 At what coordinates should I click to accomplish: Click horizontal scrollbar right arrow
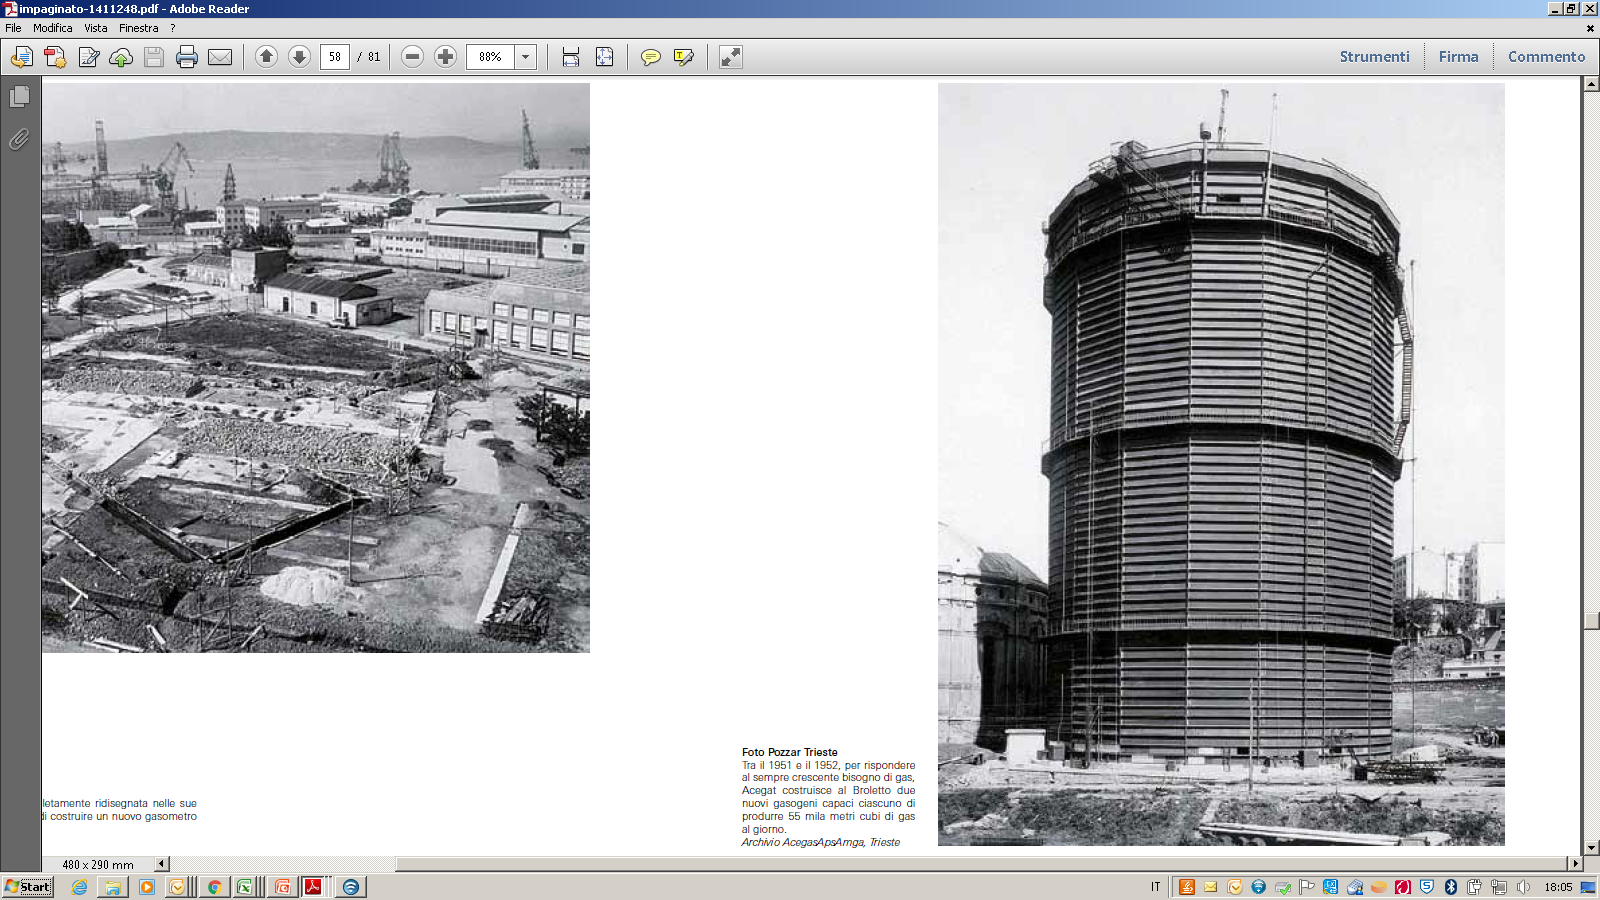coord(1576,864)
